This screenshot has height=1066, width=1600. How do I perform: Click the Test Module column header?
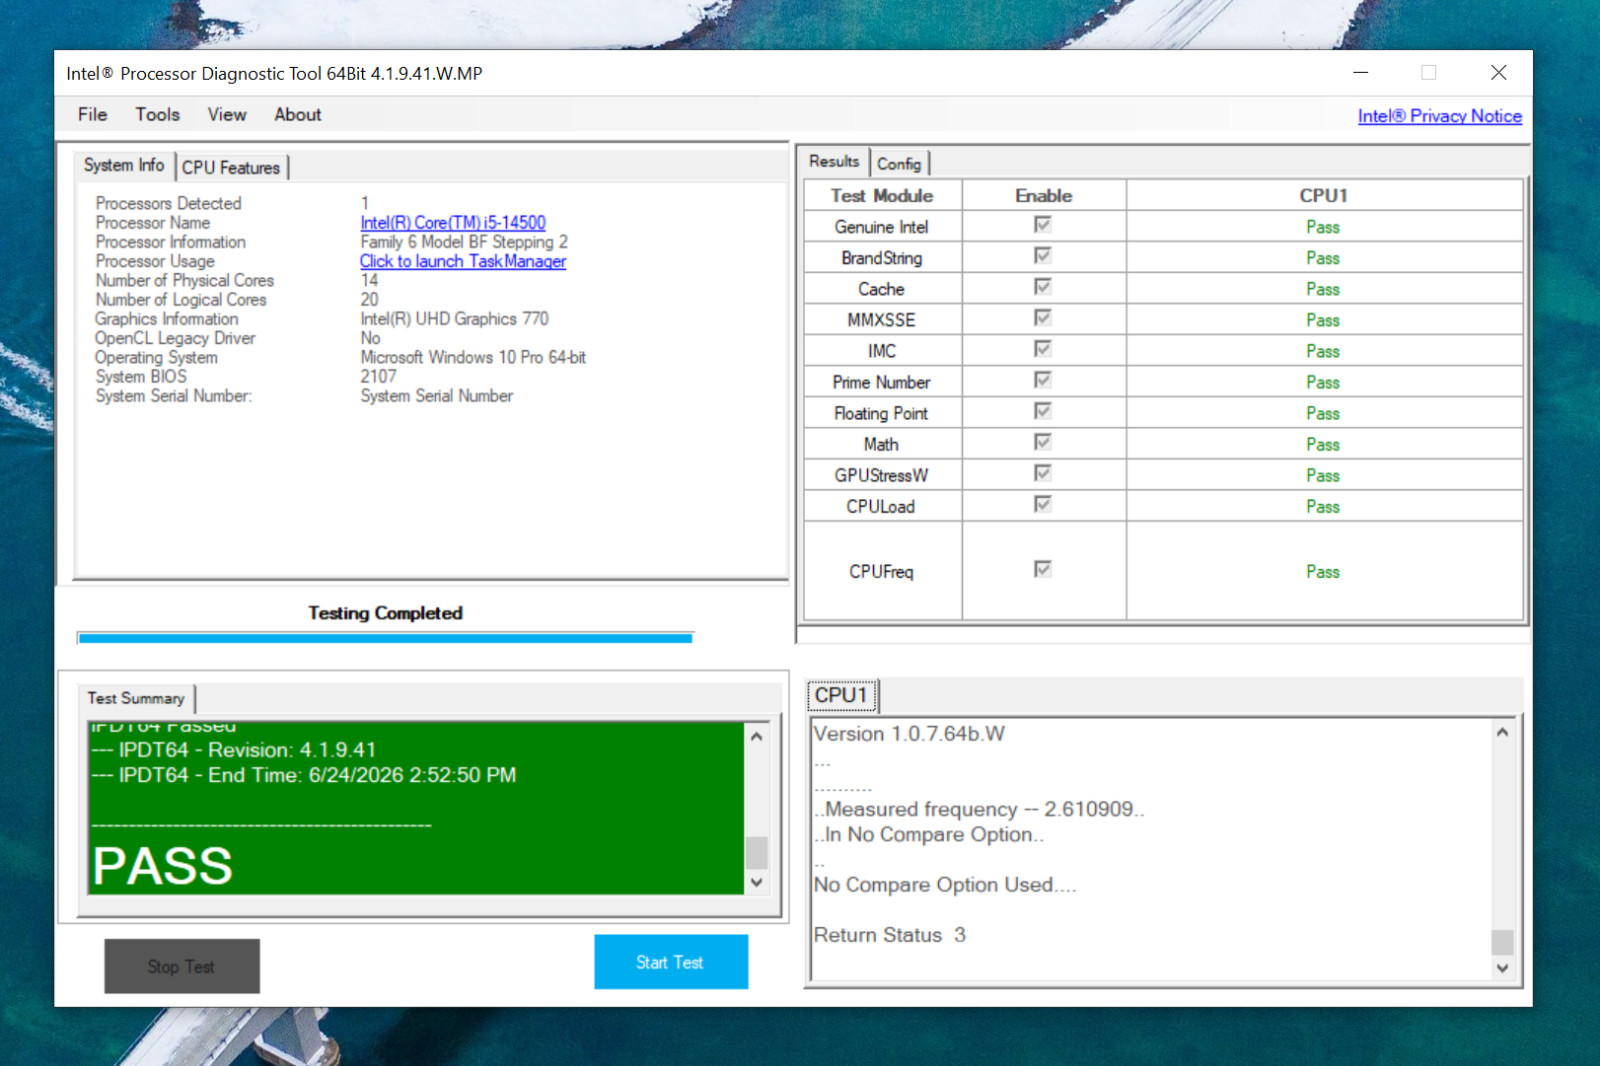click(x=882, y=196)
